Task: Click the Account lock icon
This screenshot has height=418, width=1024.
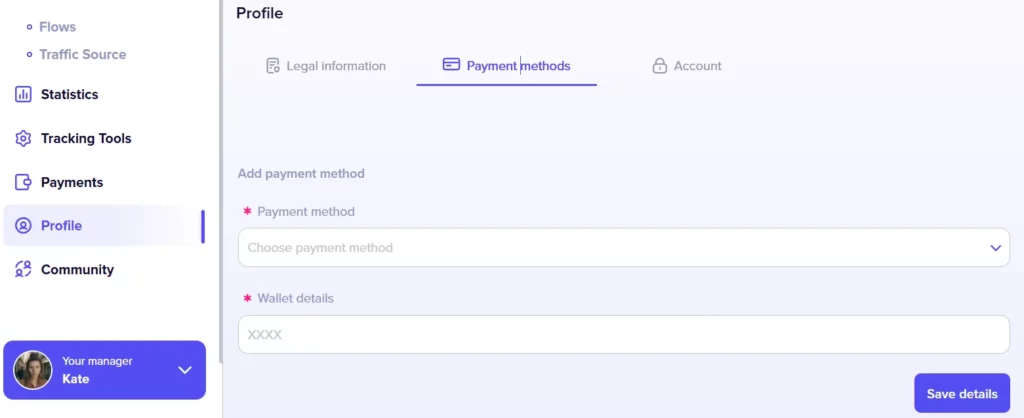Action: point(660,66)
